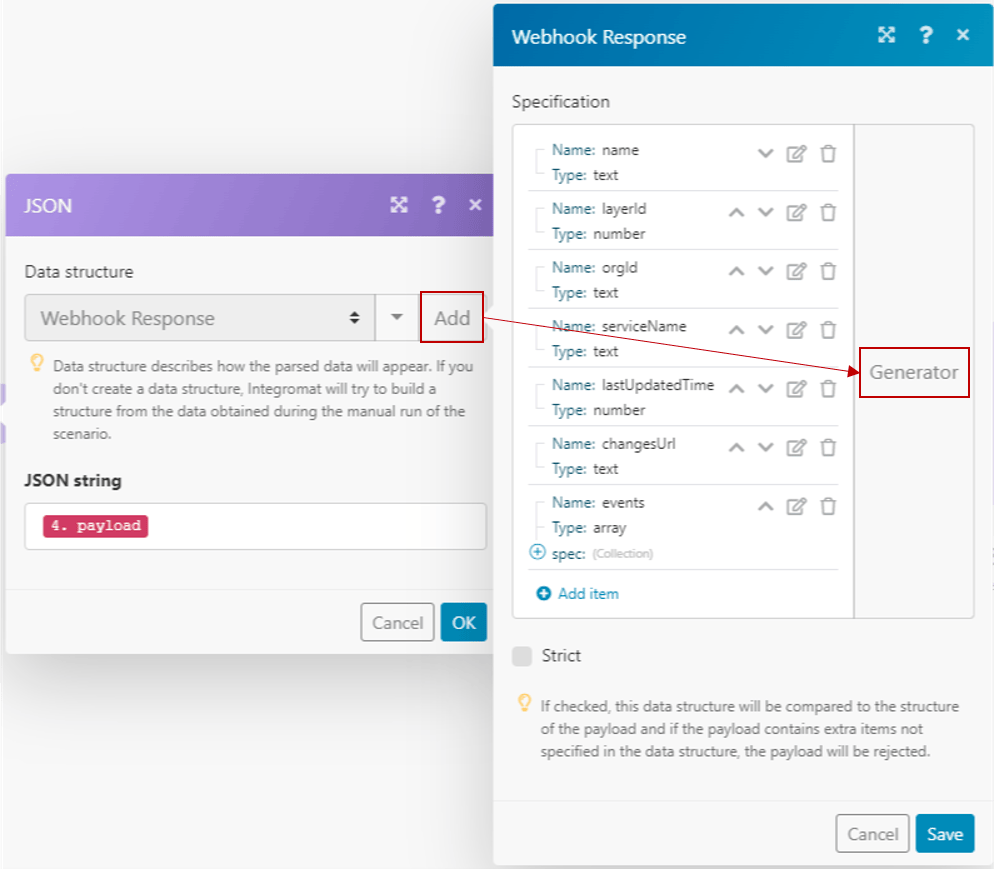Move the 'lastUpdatedTime' item down
This screenshot has height=869, width=994.
(x=766, y=389)
